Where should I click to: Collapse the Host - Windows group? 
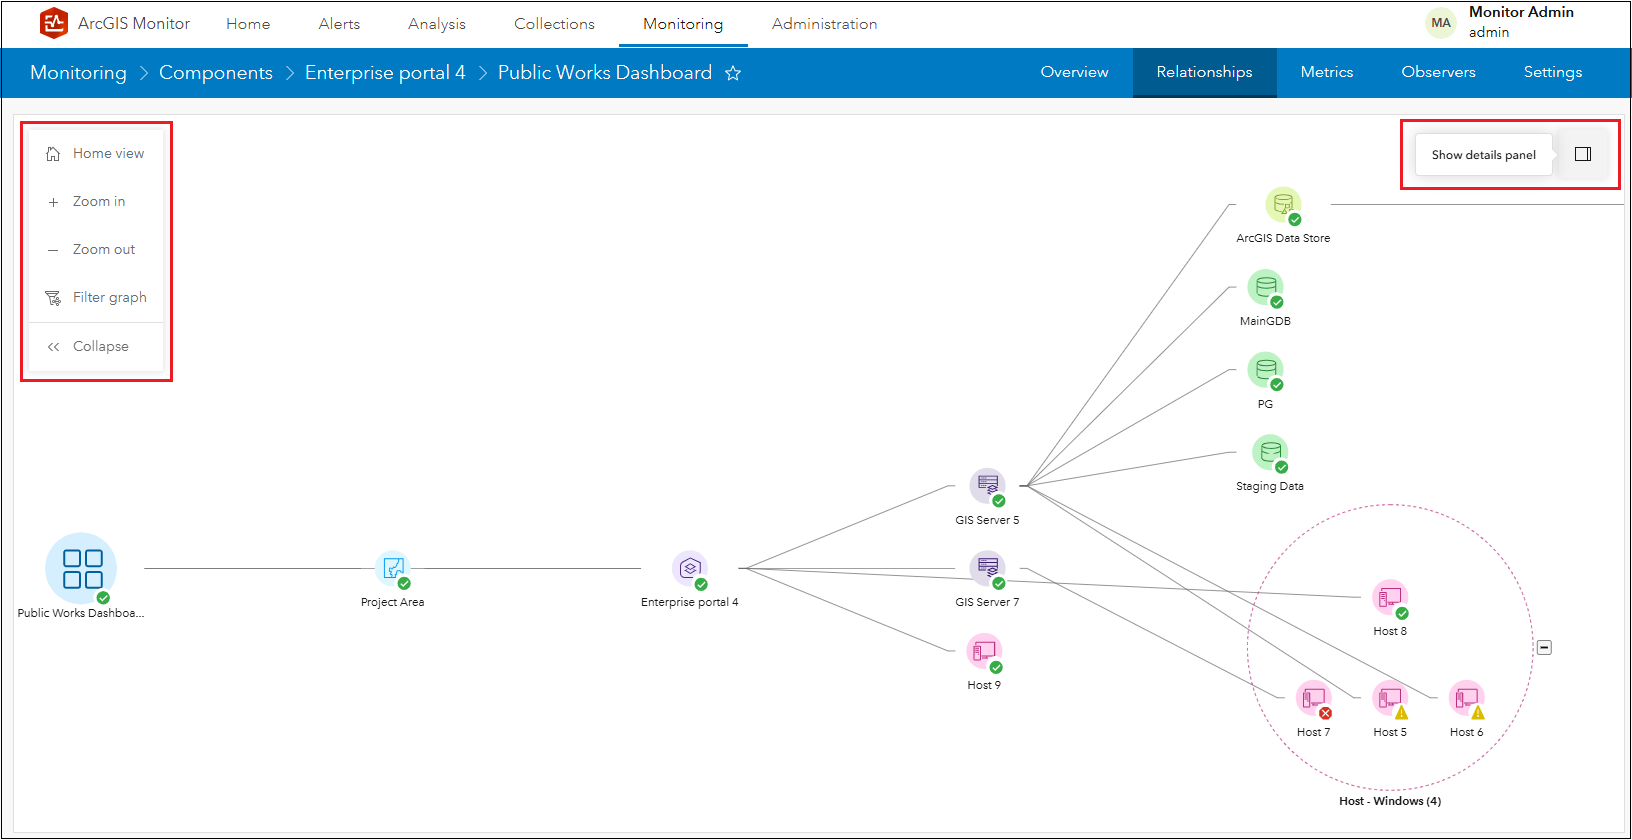(x=1544, y=648)
